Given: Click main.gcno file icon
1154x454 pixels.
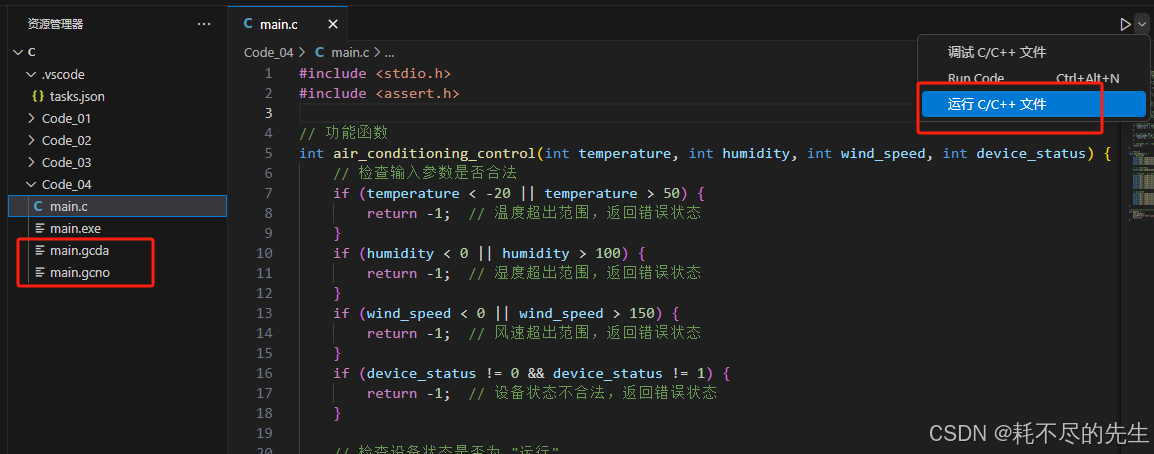Looking at the screenshot, I should (x=39, y=273).
